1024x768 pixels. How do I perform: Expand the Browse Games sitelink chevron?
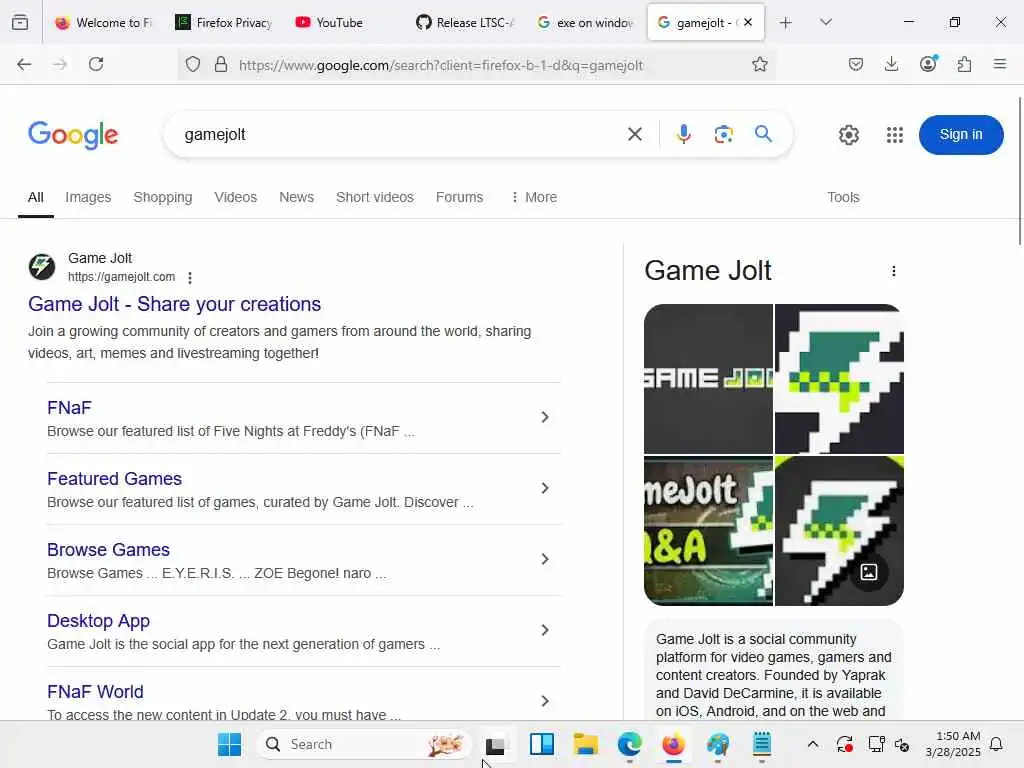(545, 559)
